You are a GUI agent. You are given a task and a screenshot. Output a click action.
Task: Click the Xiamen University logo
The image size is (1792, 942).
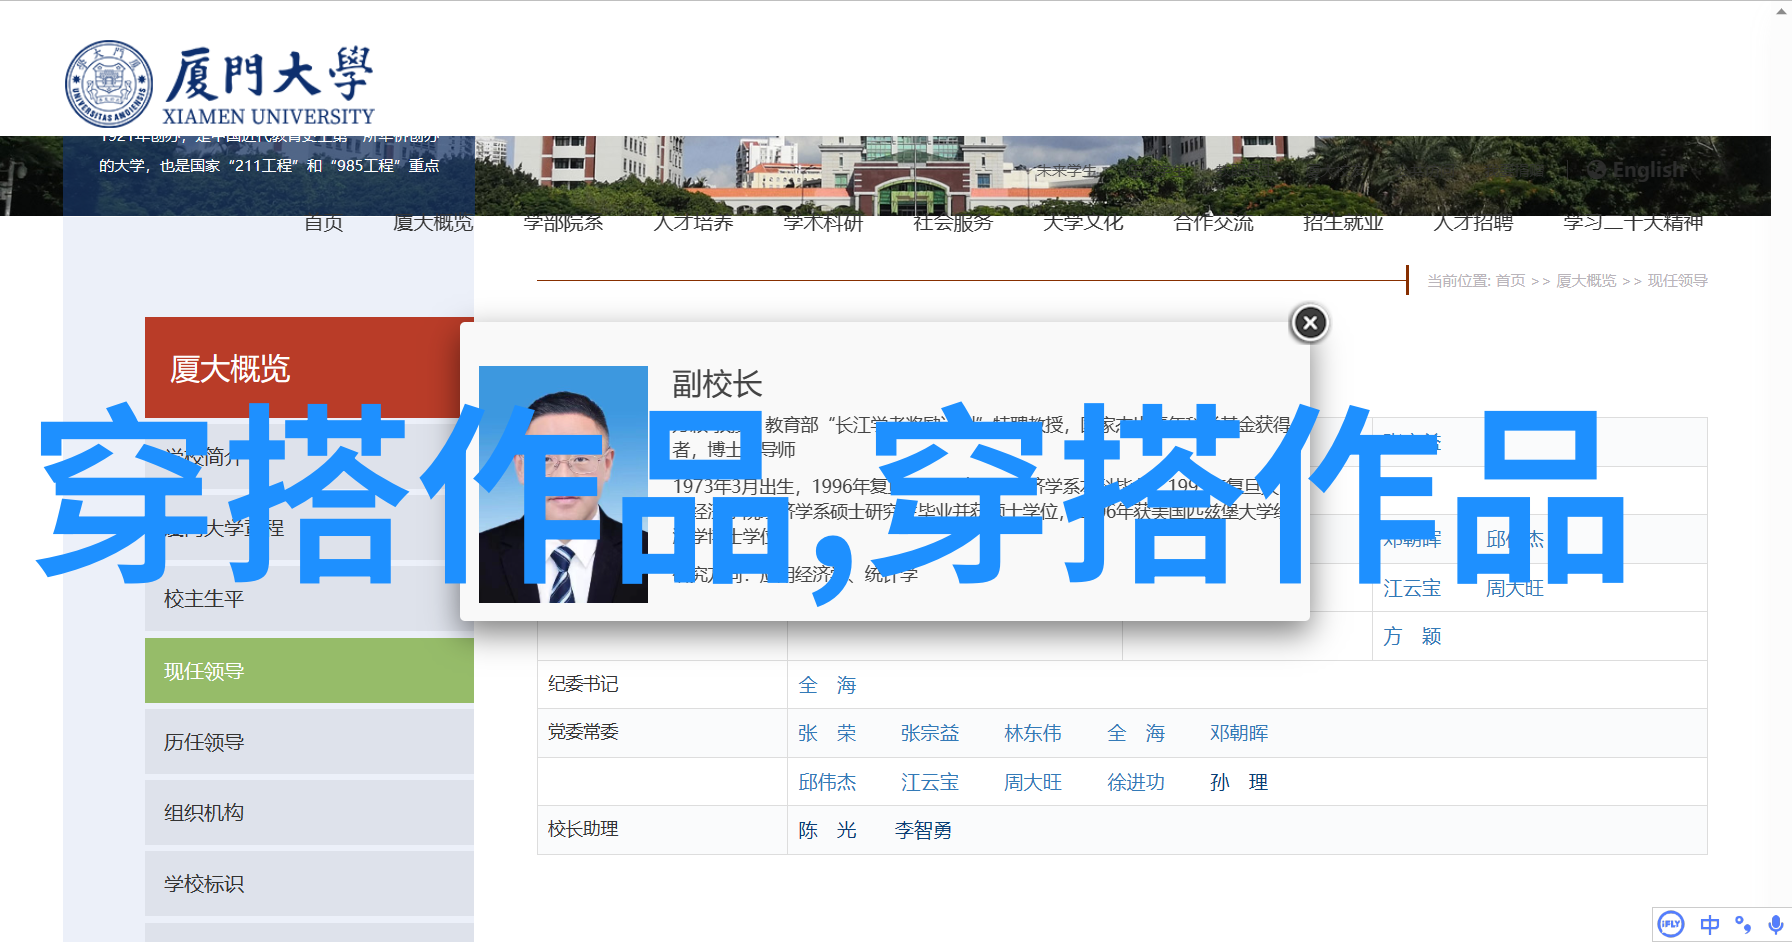coord(220,86)
